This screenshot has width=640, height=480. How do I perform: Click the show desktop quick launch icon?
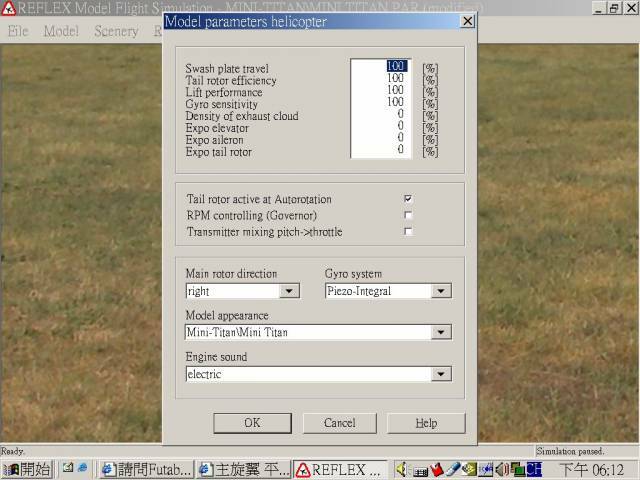click(67, 468)
